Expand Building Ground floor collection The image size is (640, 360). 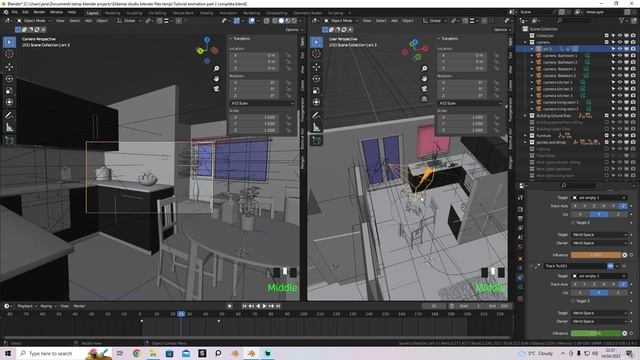(525, 116)
